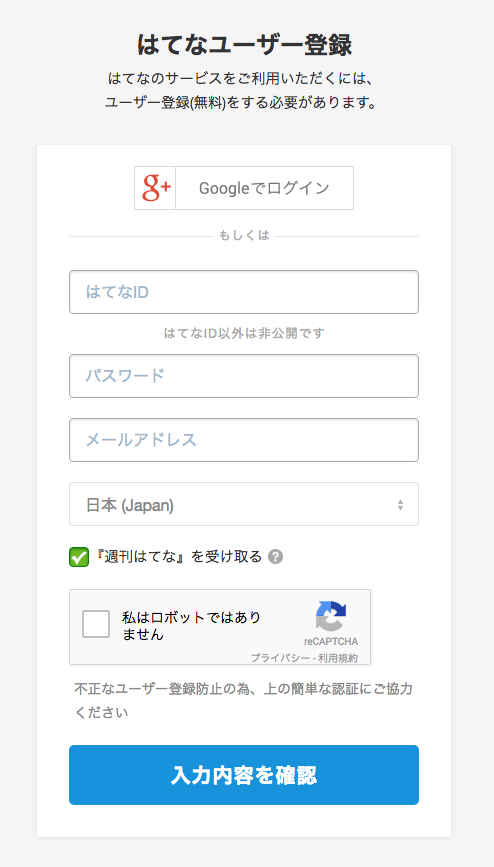The height and width of the screenshot is (867, 494).
Task: Click the red Google+ logo icon
Action: [x=155, y=188]
